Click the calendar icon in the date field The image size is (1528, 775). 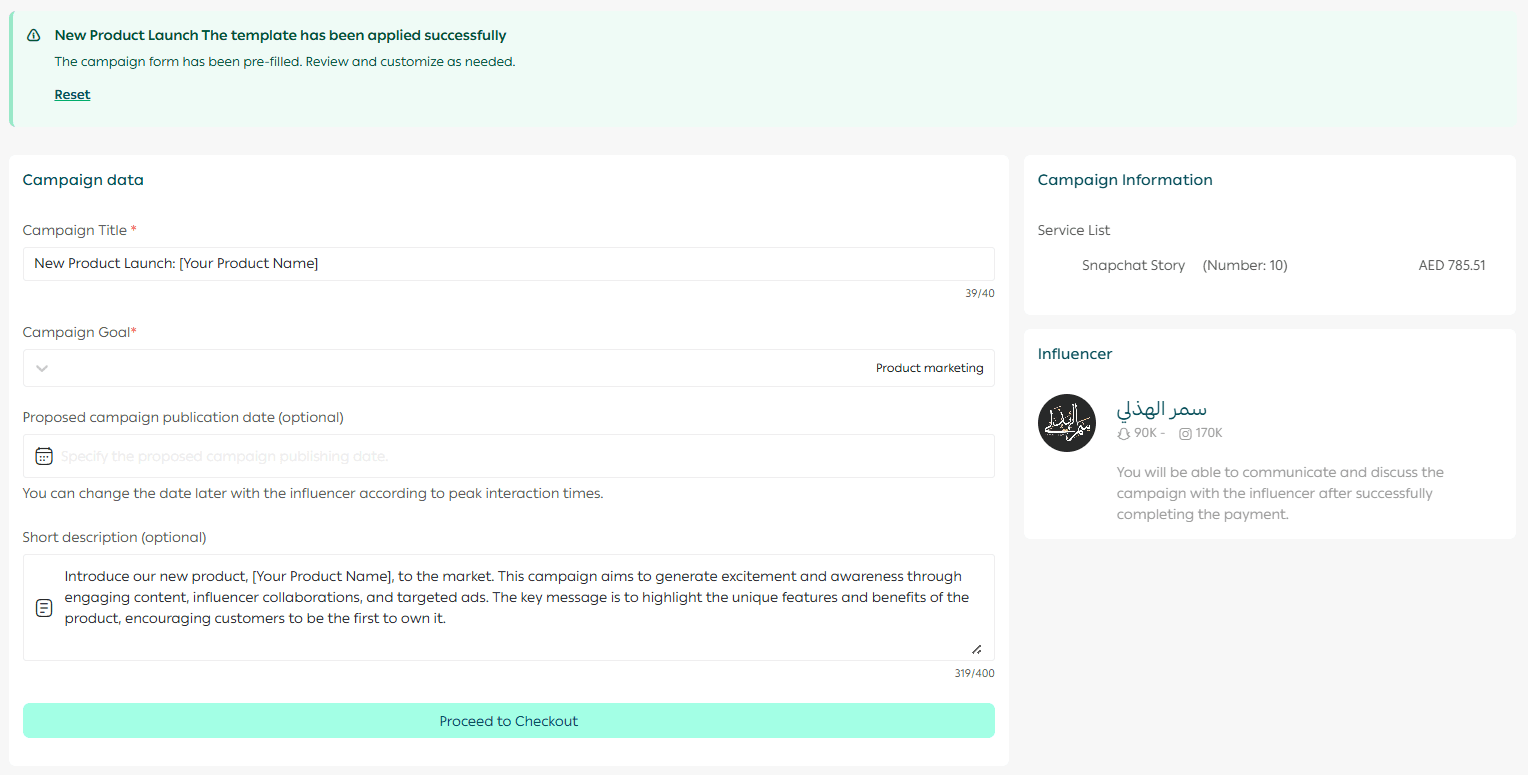click(44, 456)
